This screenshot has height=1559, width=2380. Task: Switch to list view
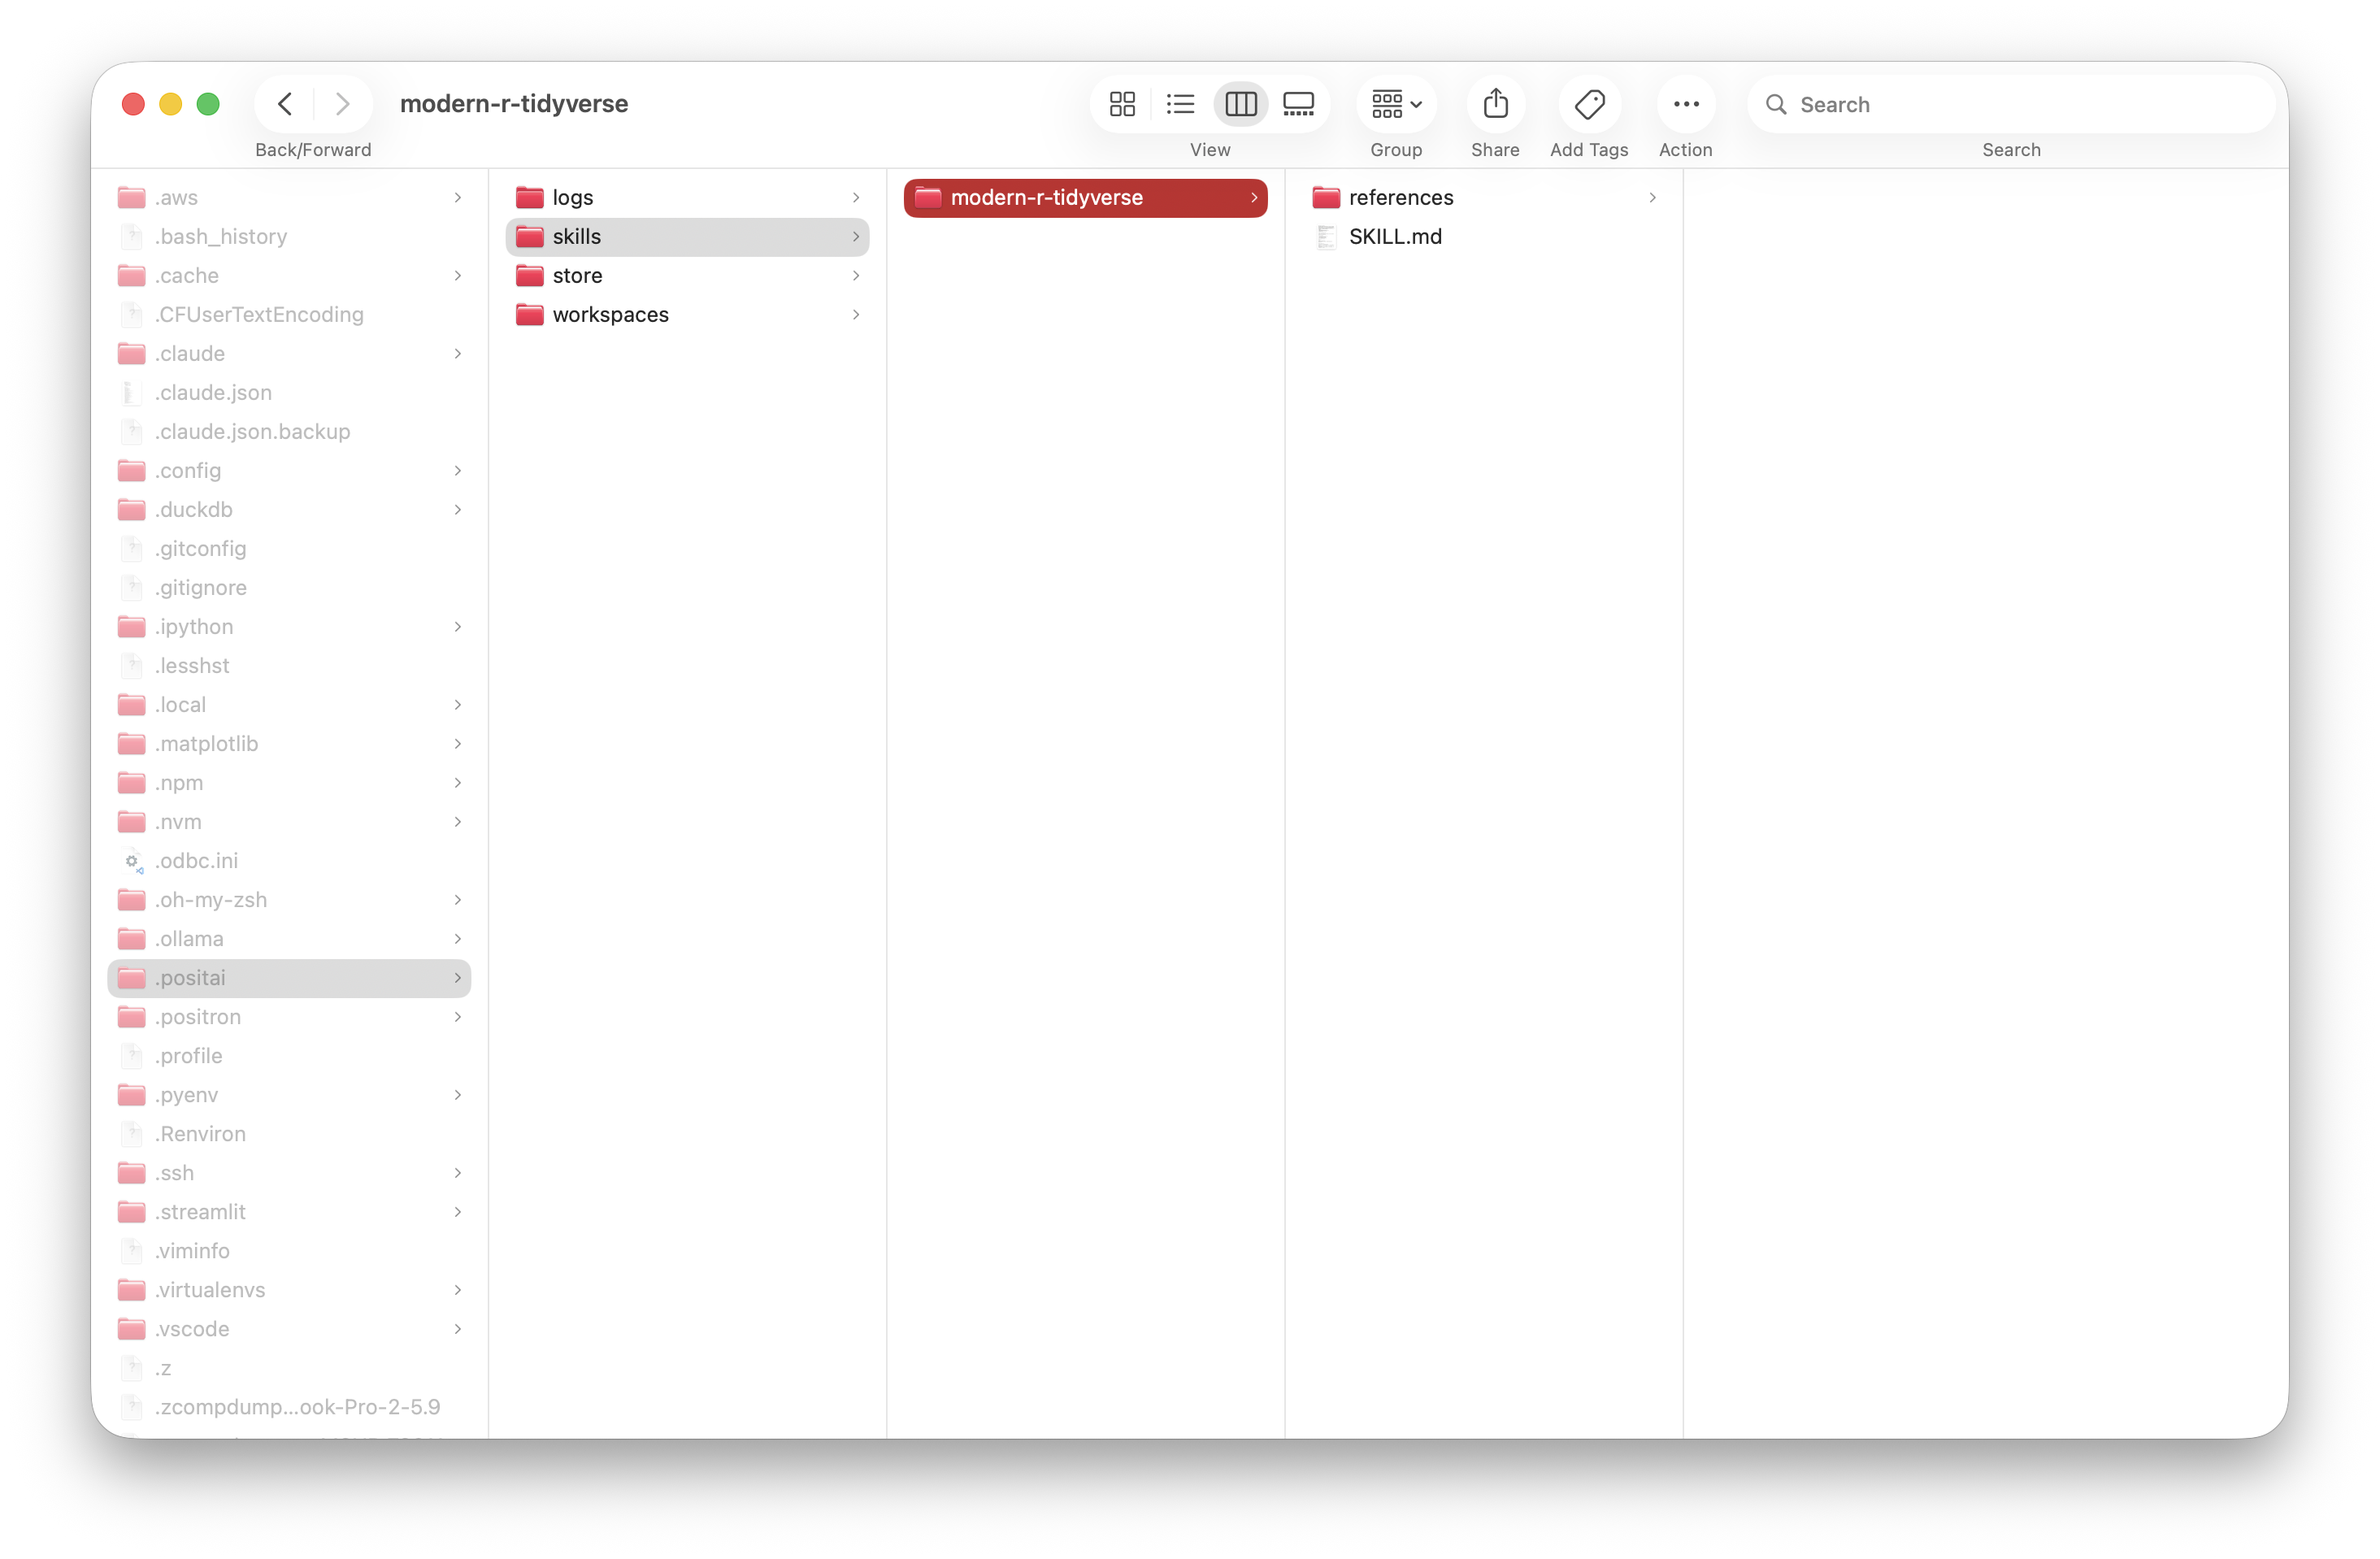(x=1180, y=104)
